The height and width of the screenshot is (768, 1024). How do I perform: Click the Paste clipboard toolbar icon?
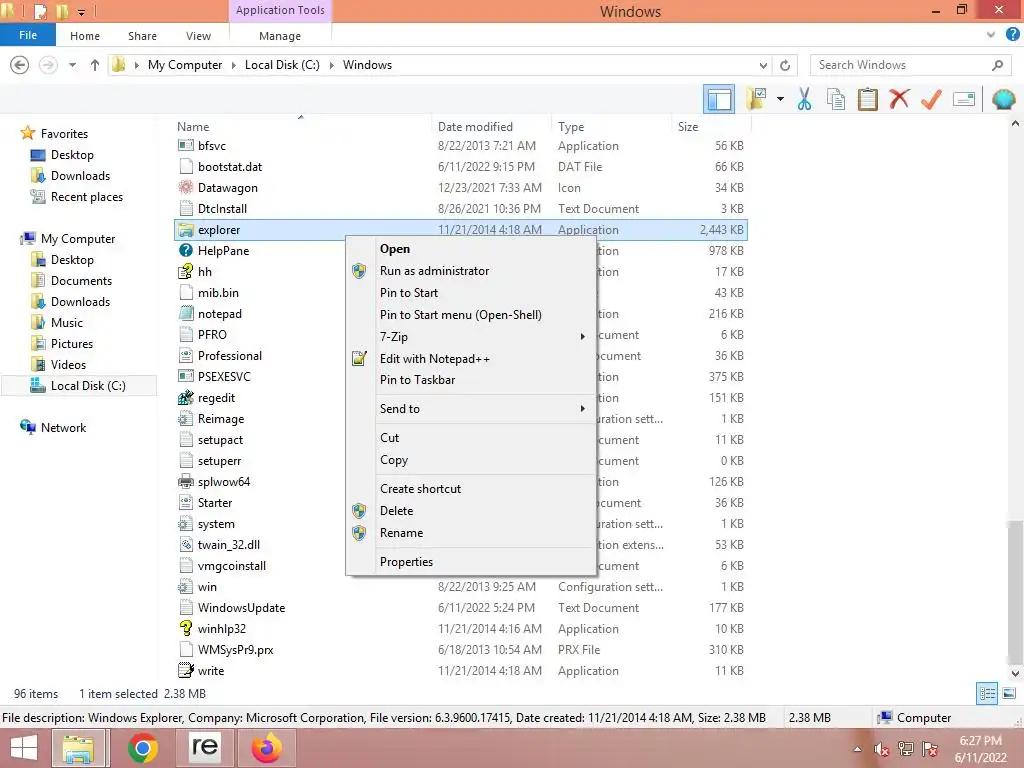[868, 99]
